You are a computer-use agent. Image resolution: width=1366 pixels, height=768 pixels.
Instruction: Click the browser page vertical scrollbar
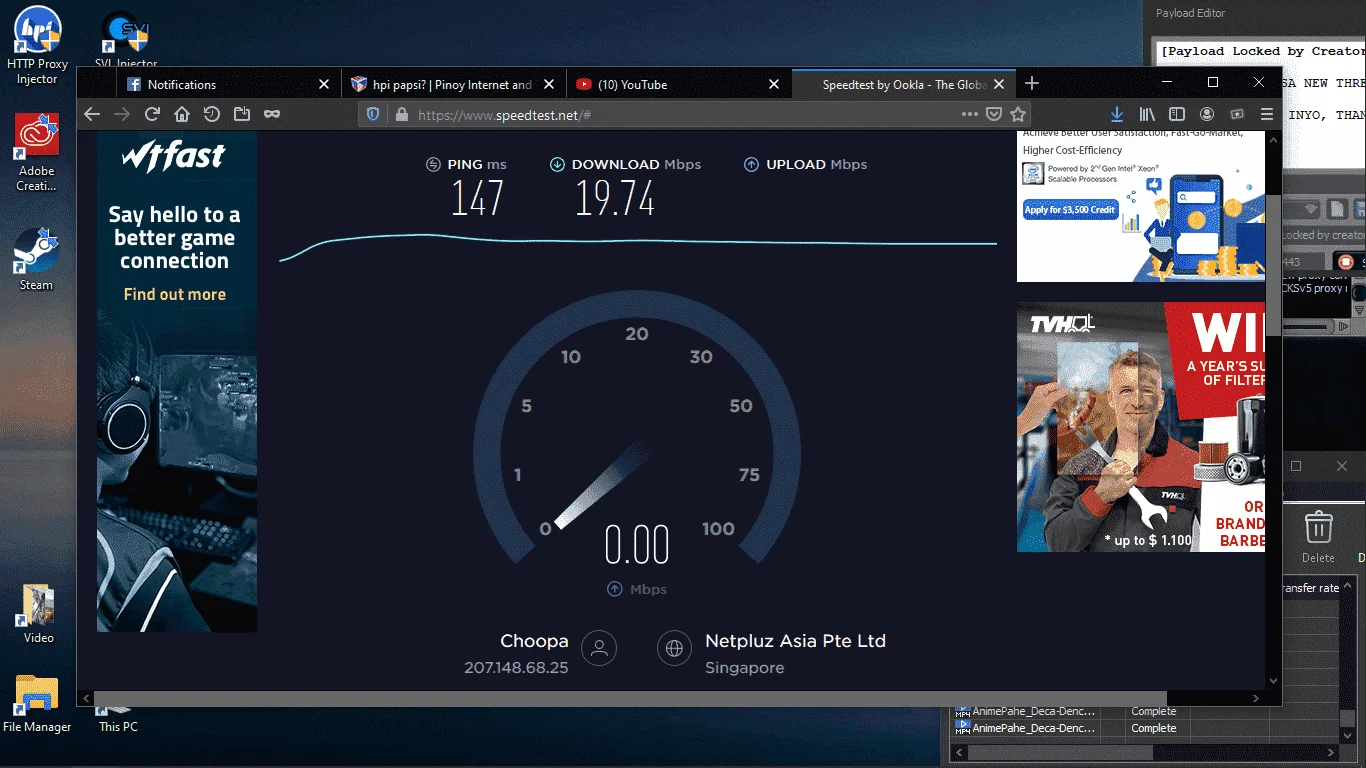pyautogui.click(x=1273, y=265)
